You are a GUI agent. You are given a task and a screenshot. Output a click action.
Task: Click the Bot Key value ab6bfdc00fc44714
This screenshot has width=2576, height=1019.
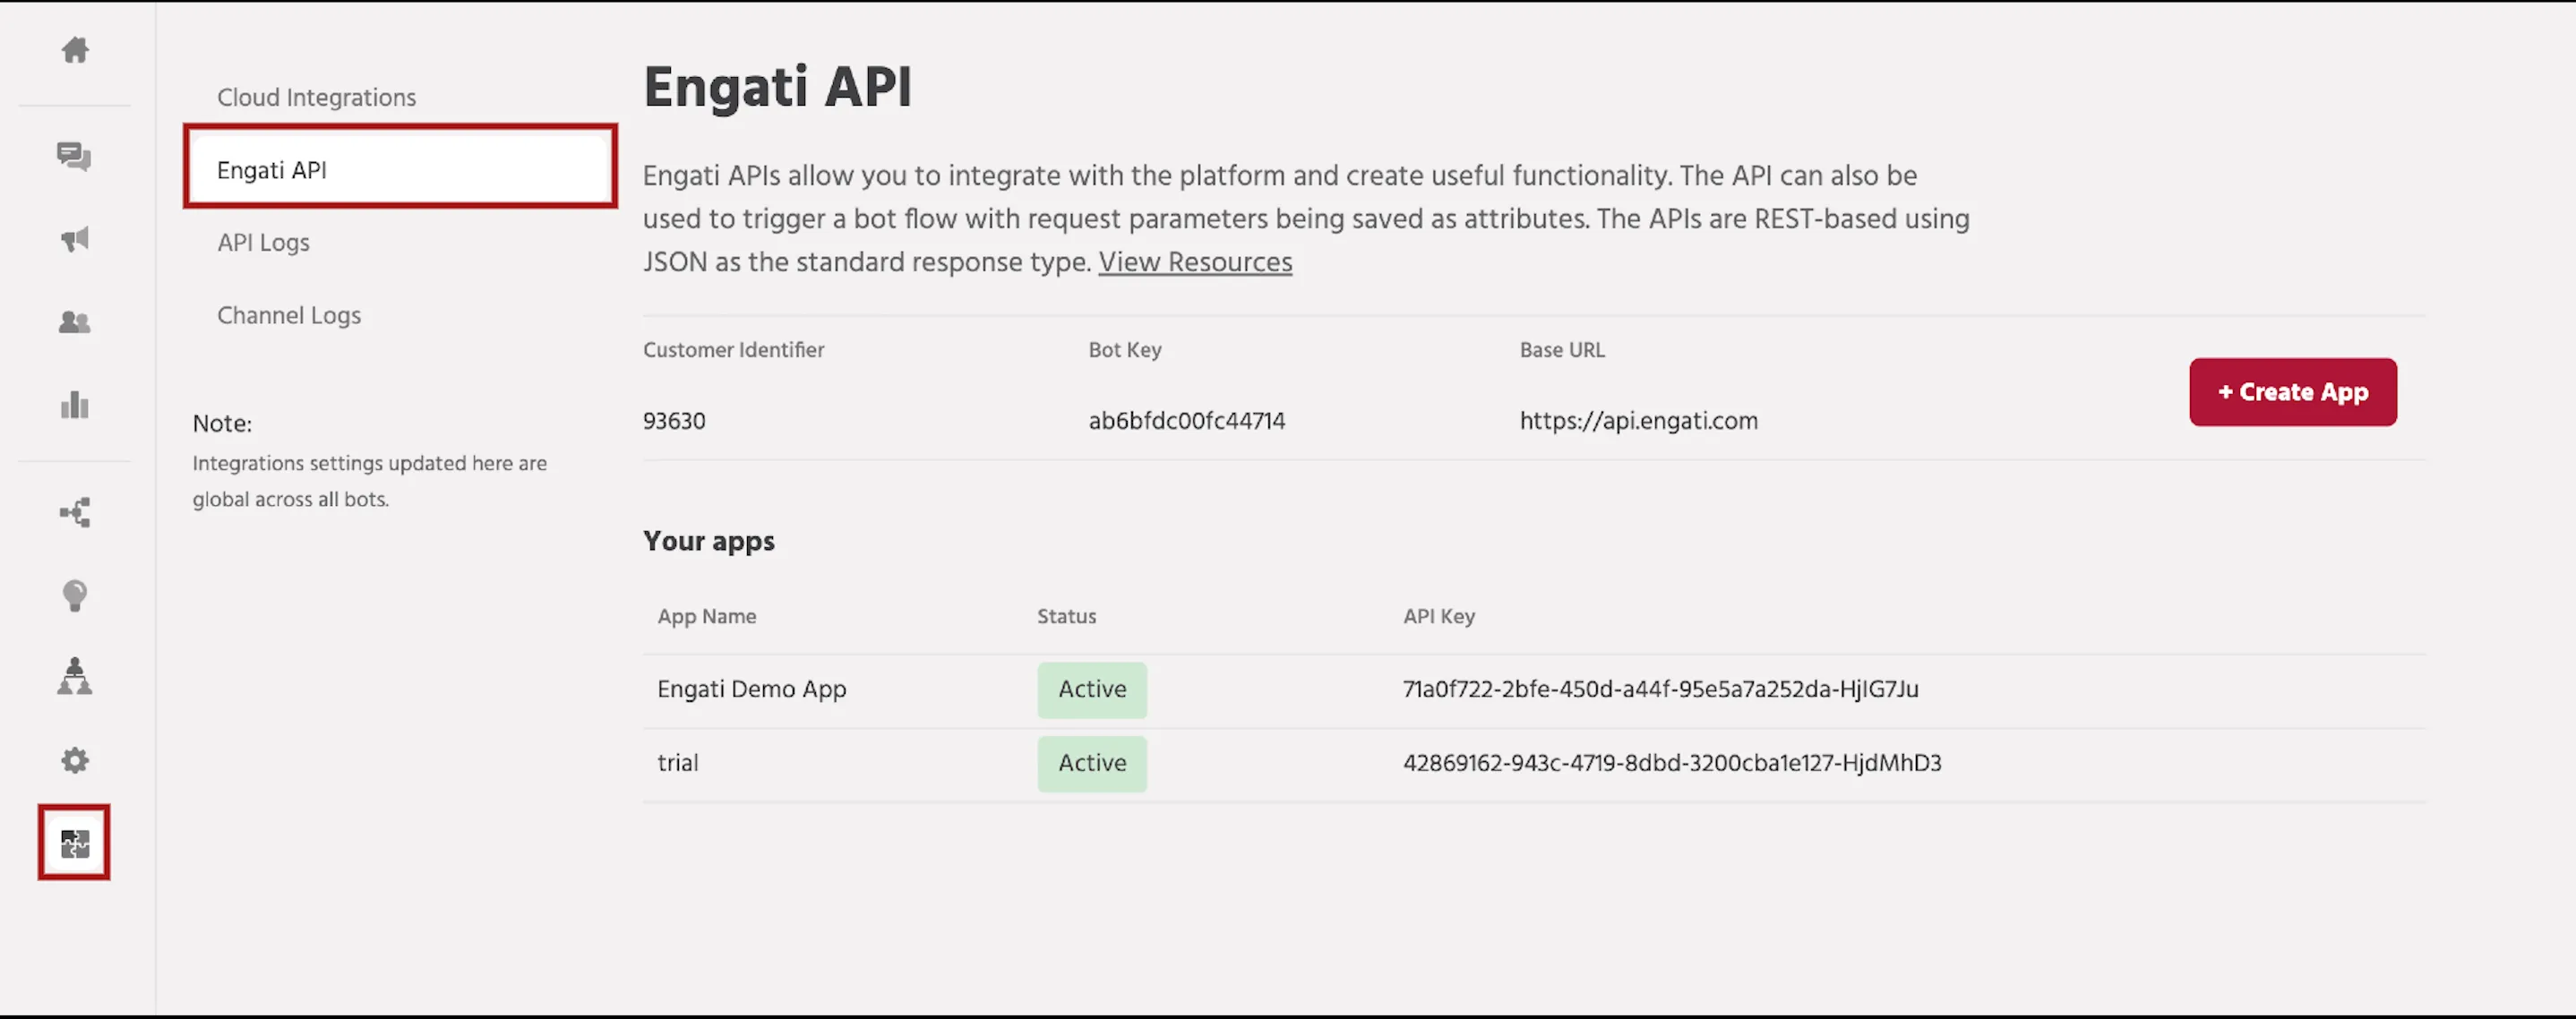1187,421
